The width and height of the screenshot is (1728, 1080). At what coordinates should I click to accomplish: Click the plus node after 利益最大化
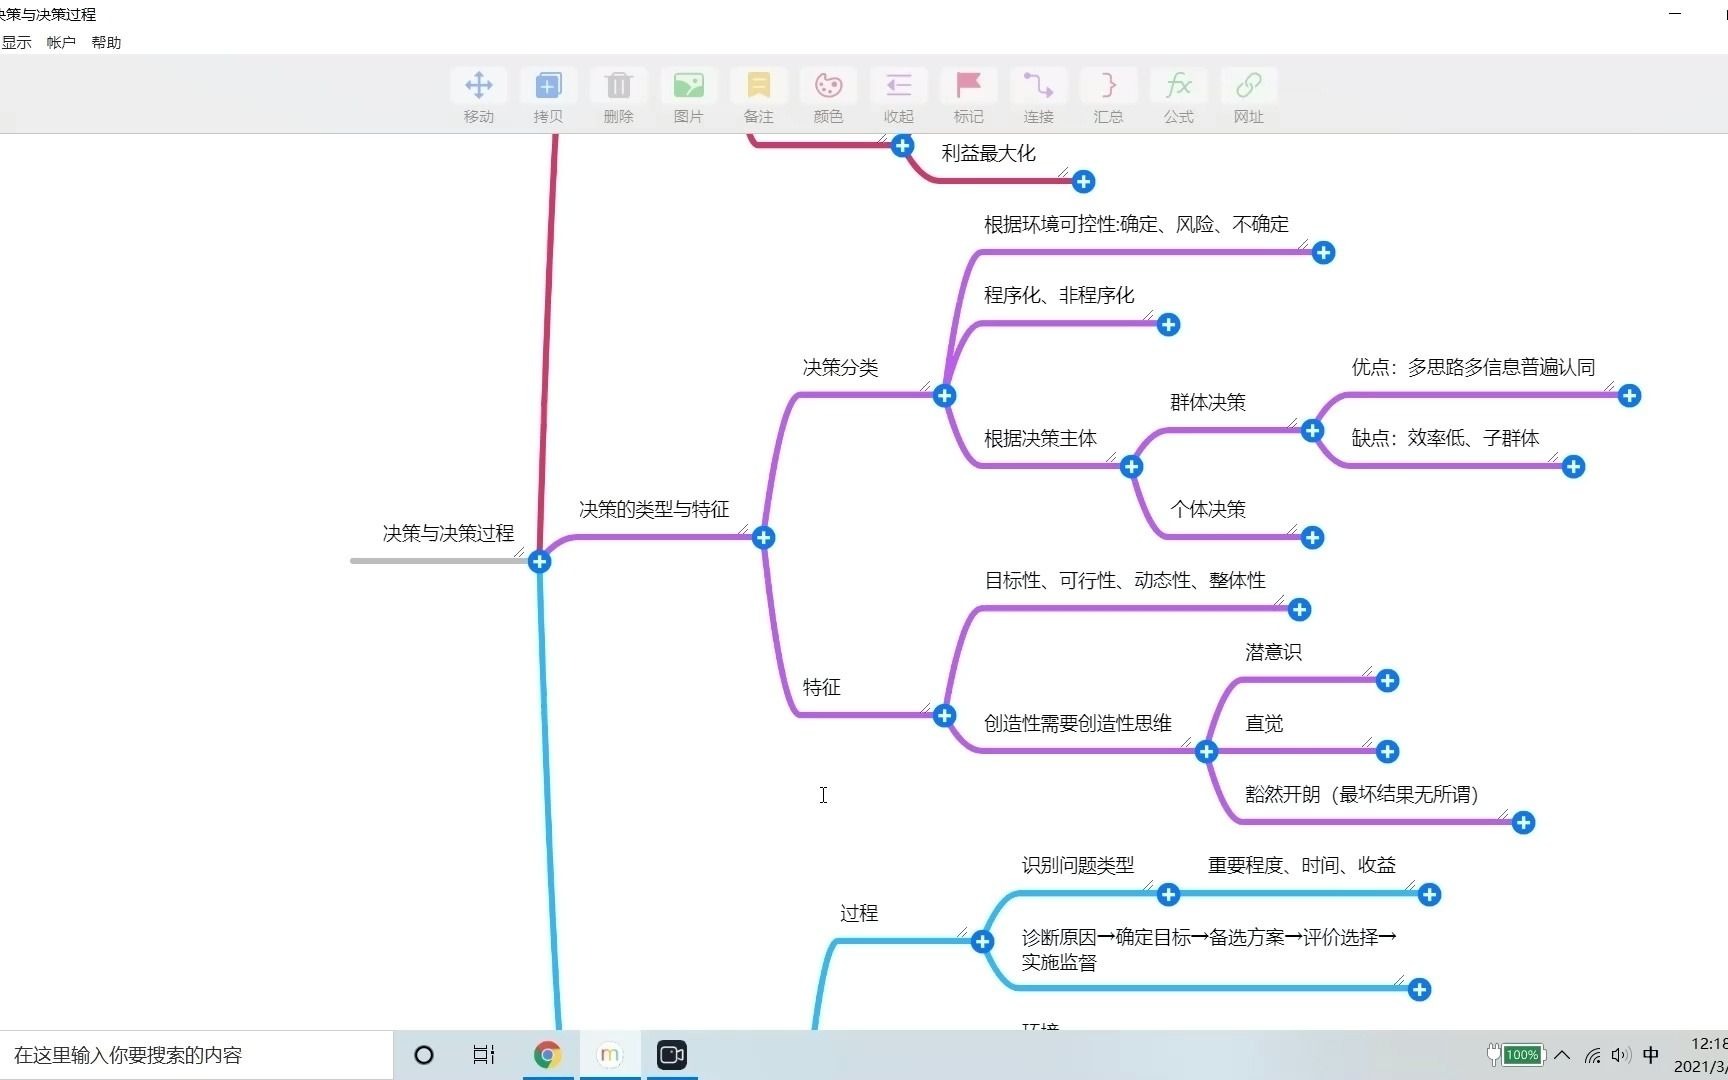[x=1083, y=182]
